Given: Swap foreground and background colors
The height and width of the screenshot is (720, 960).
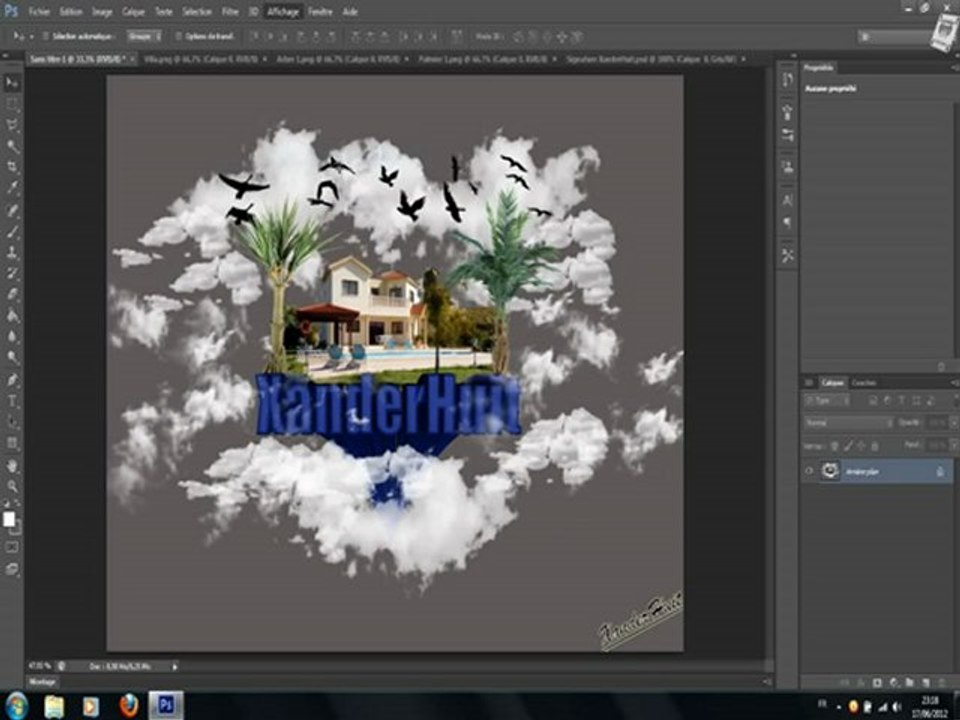Looking at the screenshot, I should coord(17,503).
